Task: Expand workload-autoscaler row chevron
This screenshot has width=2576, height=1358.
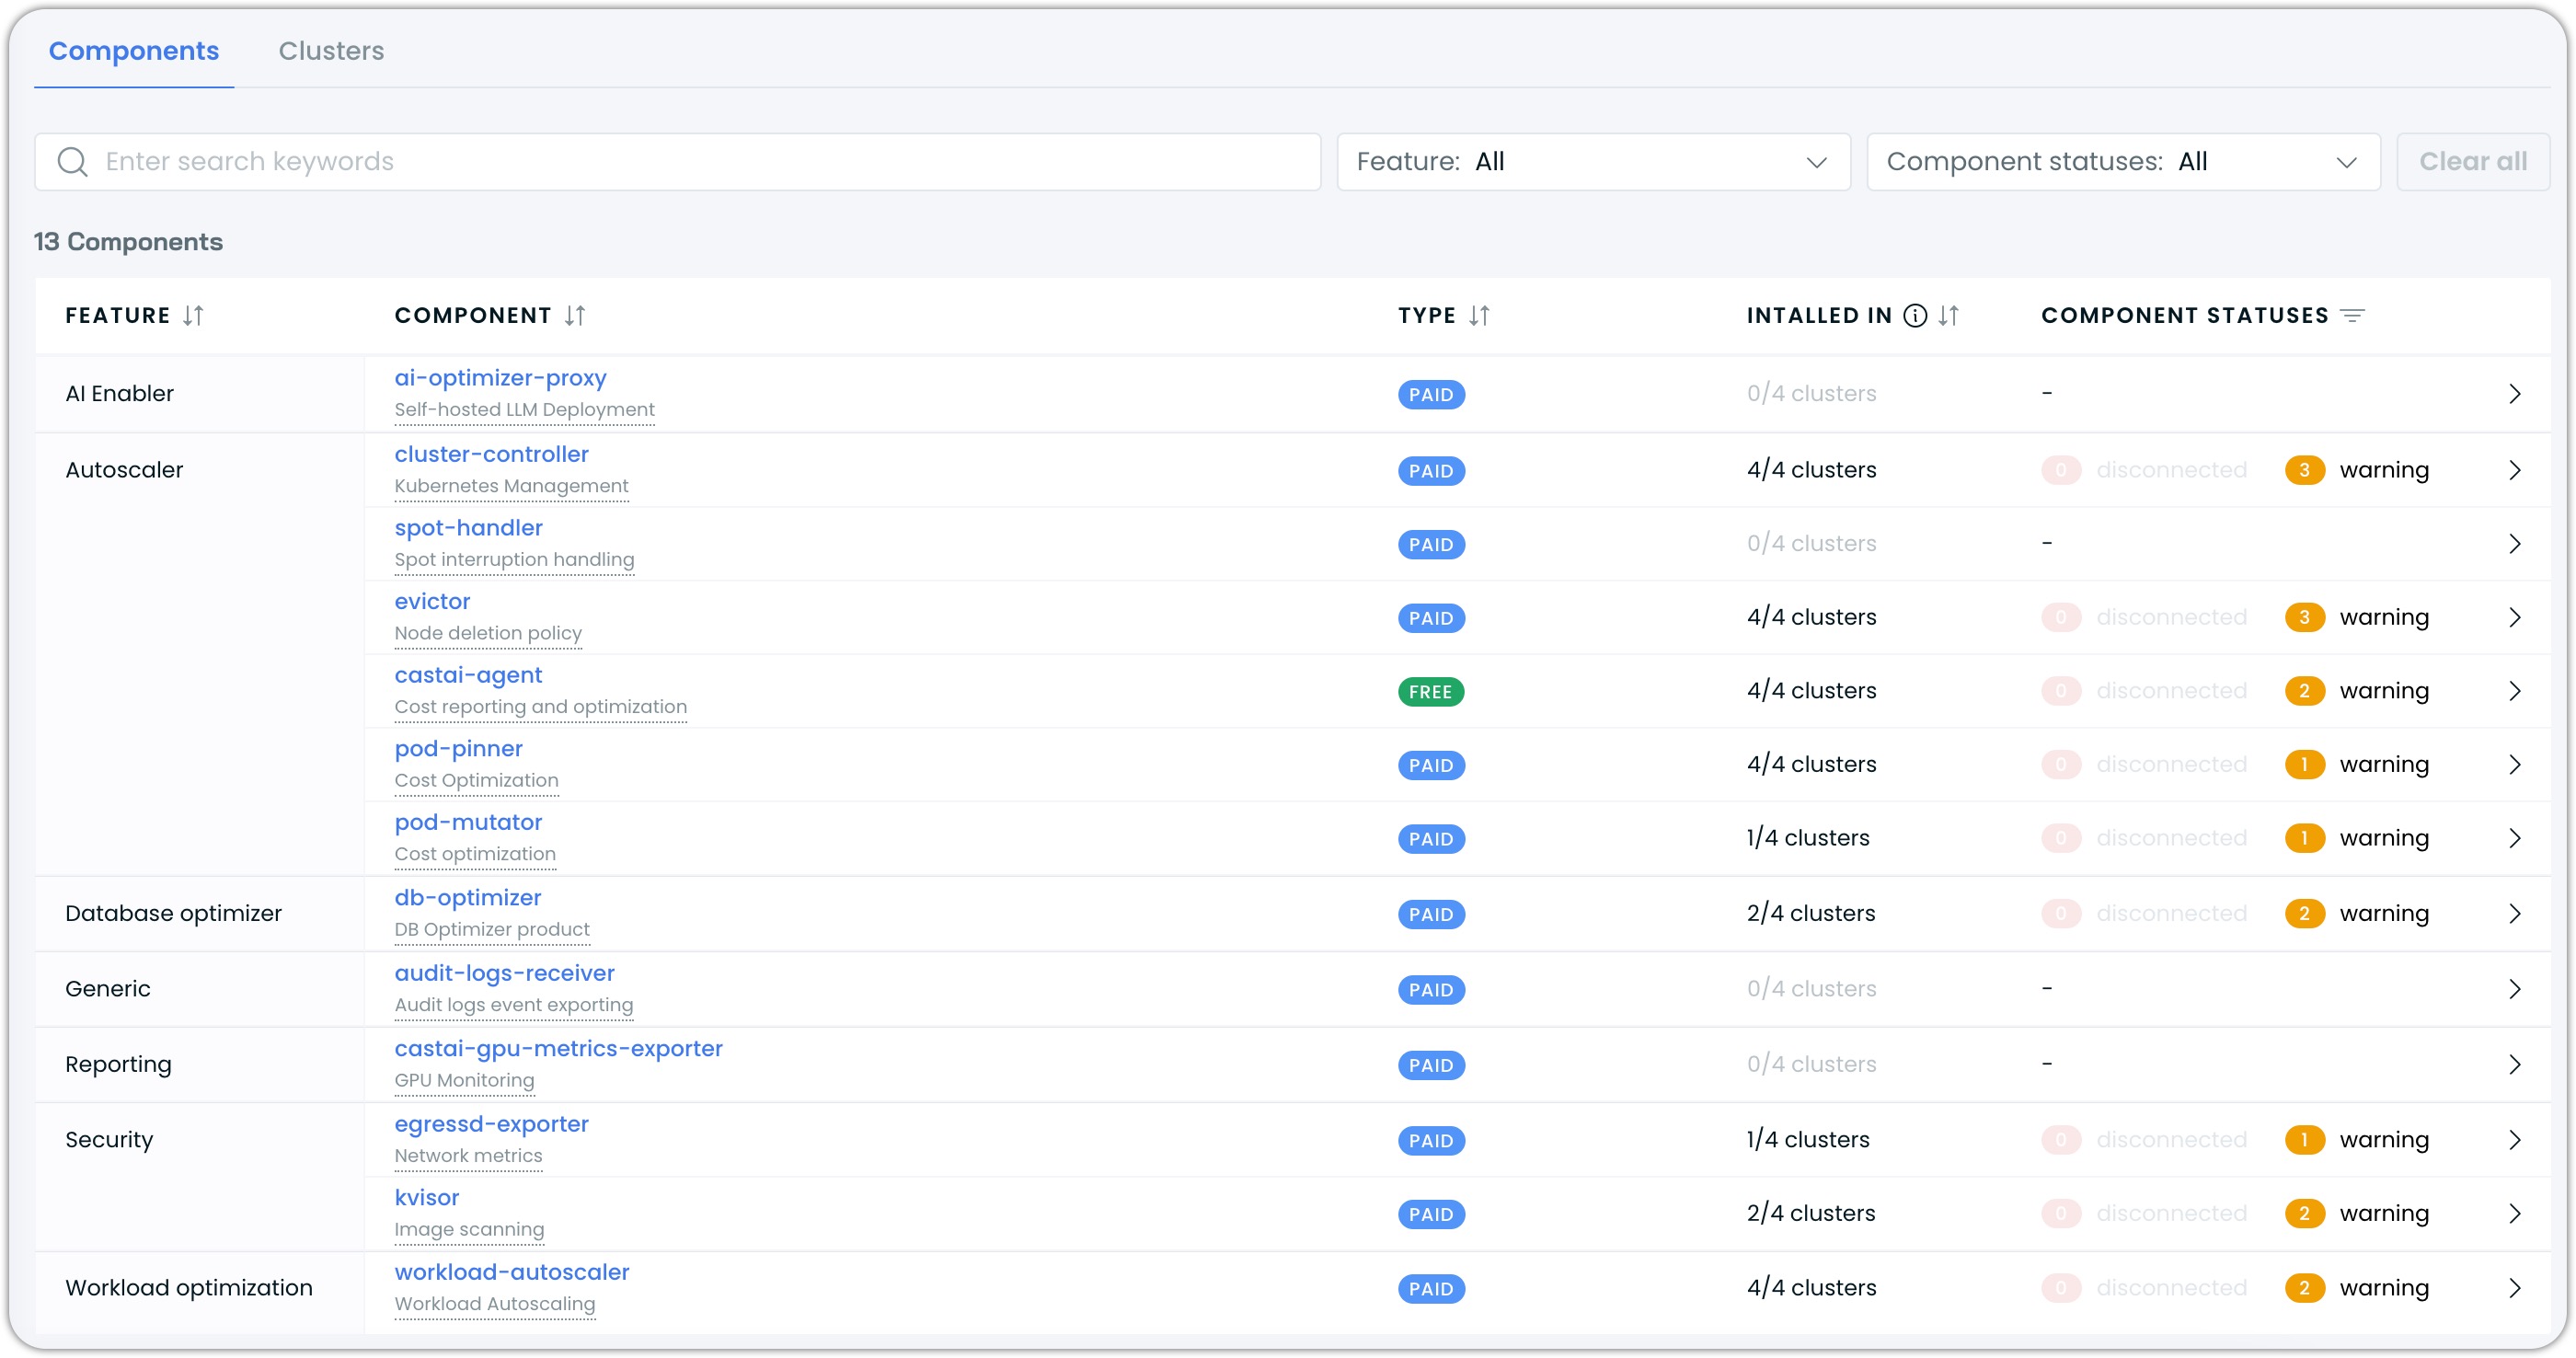Action: click(x=2514, y=1288)
